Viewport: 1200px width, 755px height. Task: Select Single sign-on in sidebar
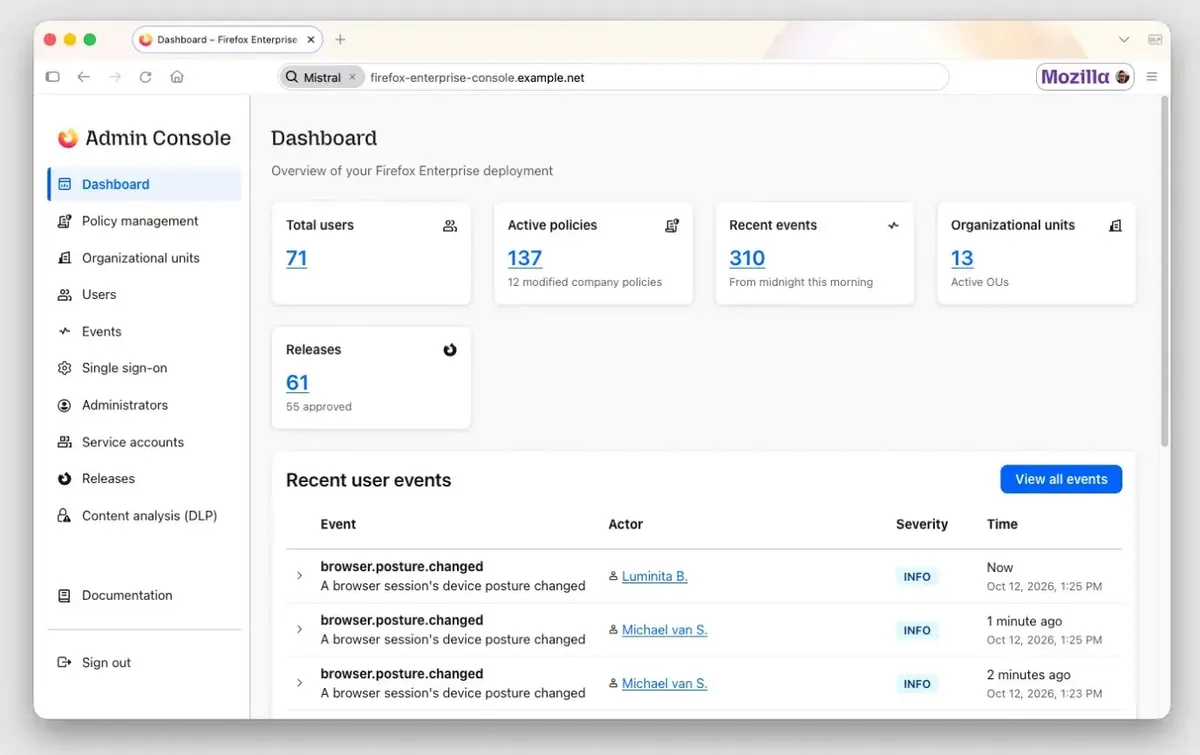coord(145,368)
